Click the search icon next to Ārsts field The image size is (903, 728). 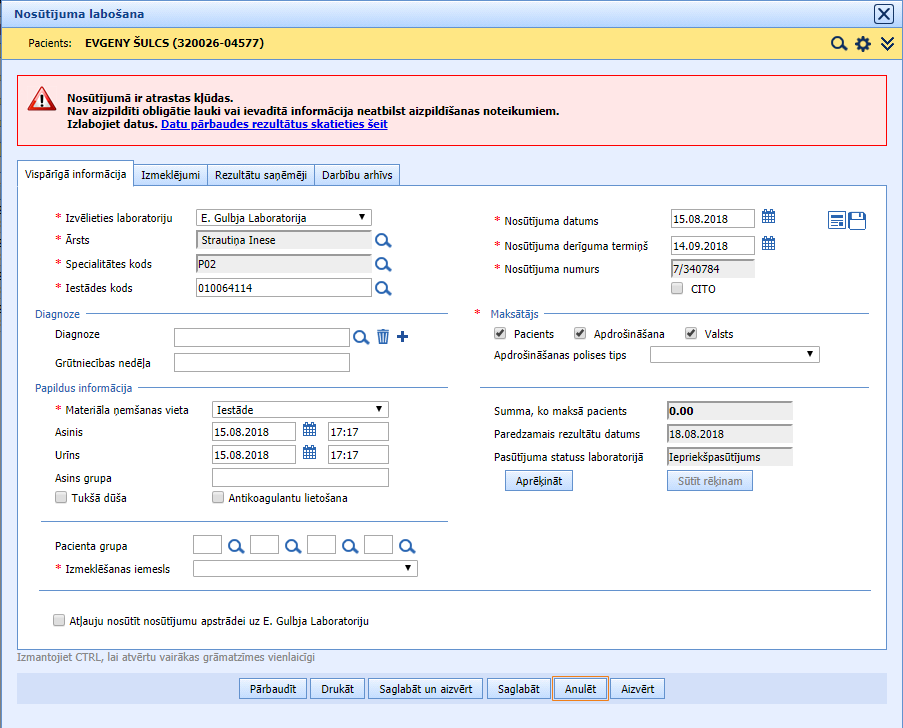pyautogui.click(x=382, y=241)
